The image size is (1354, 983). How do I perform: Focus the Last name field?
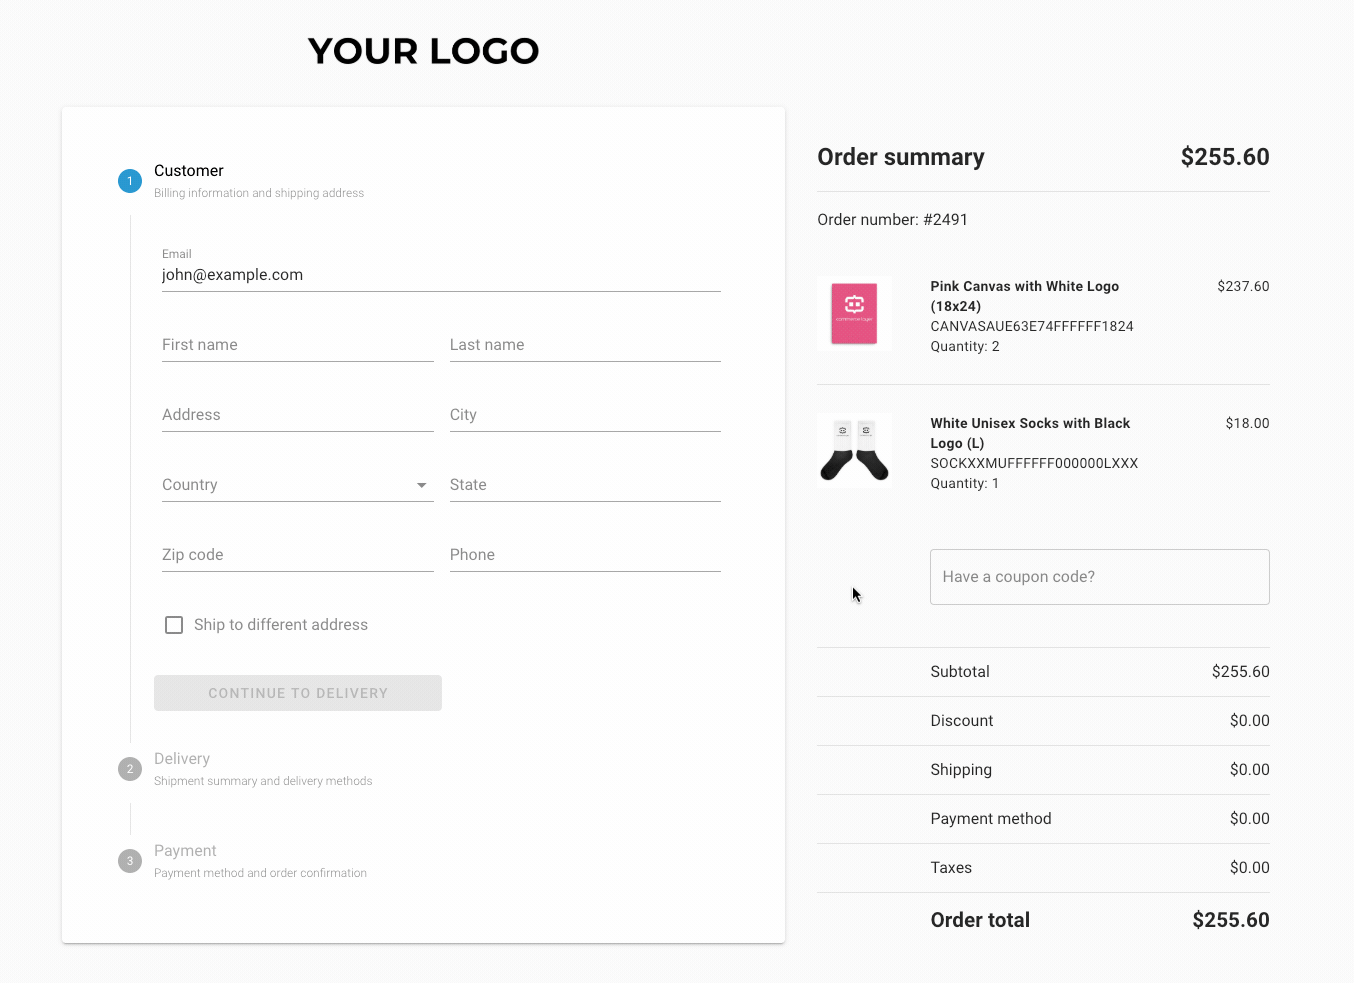(x=585, y=345)
